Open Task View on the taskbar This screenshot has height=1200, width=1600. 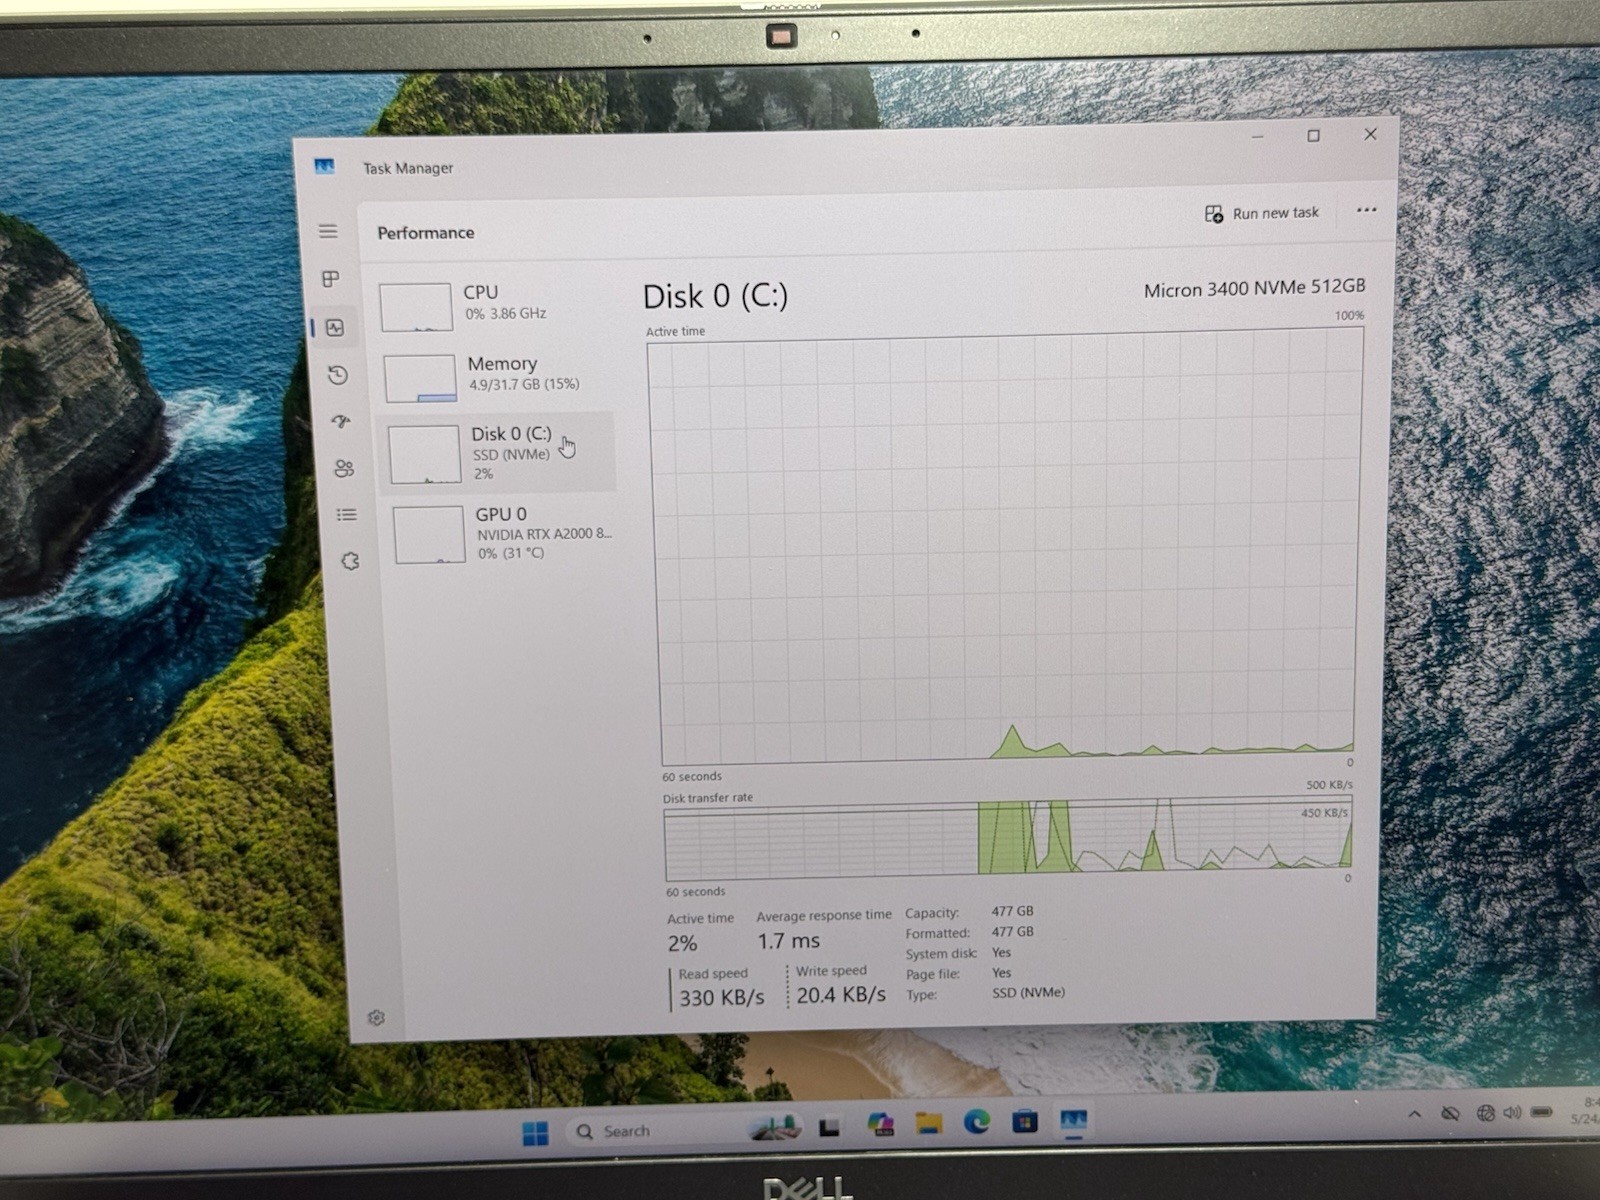[x=829, y=1127]
